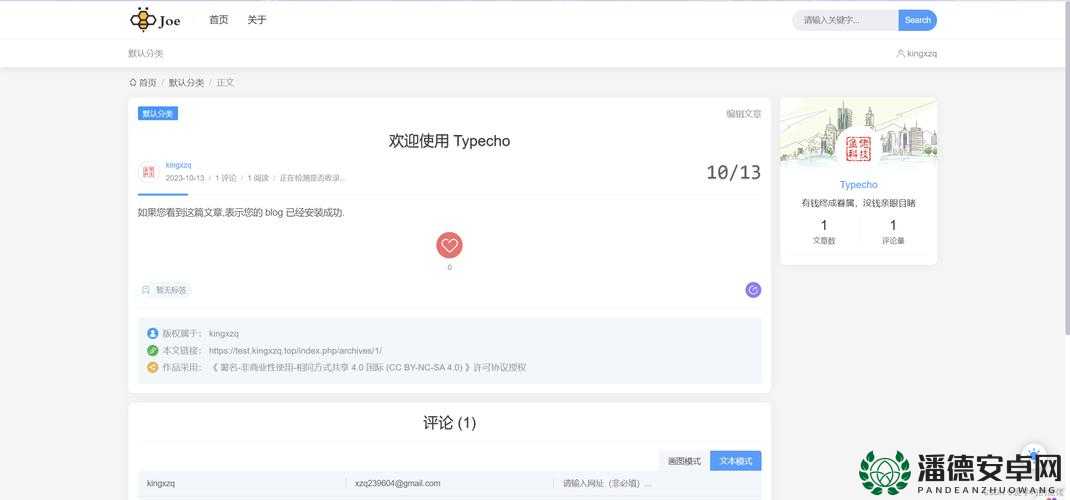Screen dimensions: 1070x500
Task: Open the Typecho sidebar author link
Action: (x=858, y=185)
